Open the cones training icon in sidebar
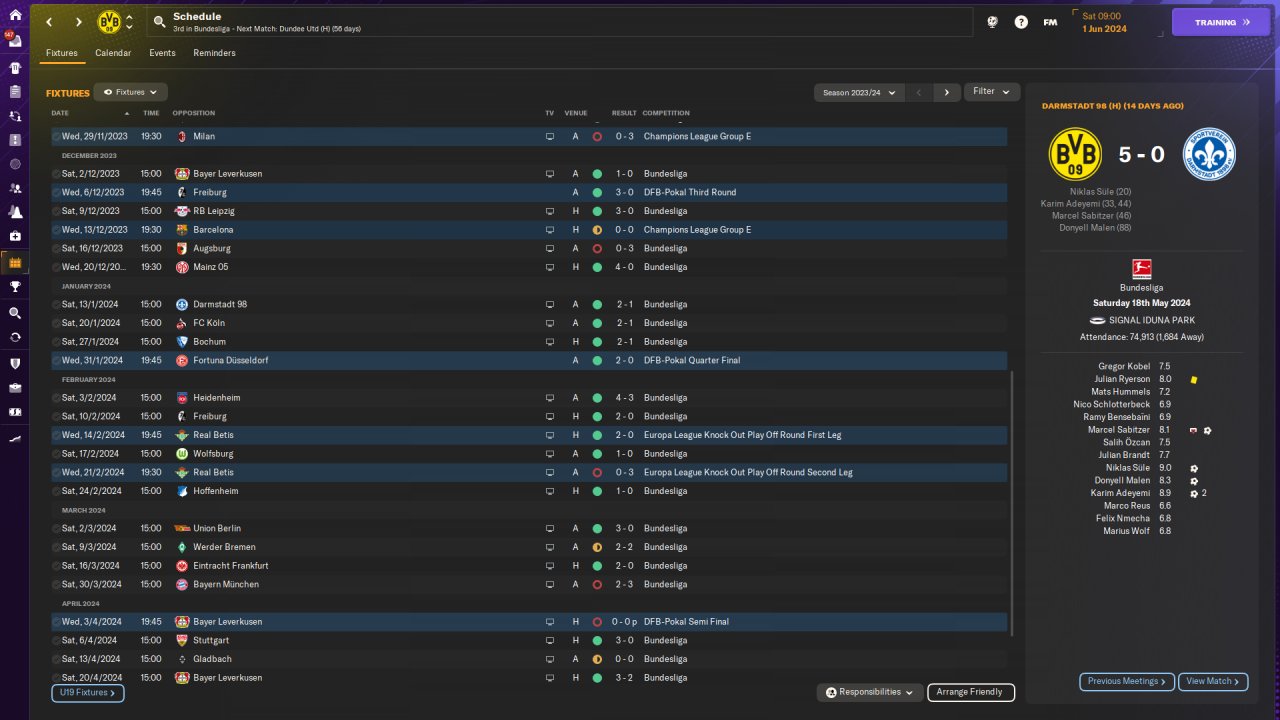Screen dimensions: 1280x720 (15, 212)
